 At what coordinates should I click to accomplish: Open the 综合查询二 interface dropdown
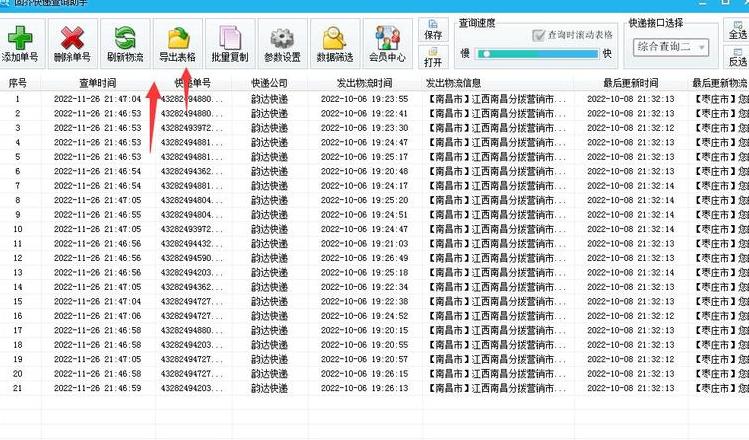point(671,47)
